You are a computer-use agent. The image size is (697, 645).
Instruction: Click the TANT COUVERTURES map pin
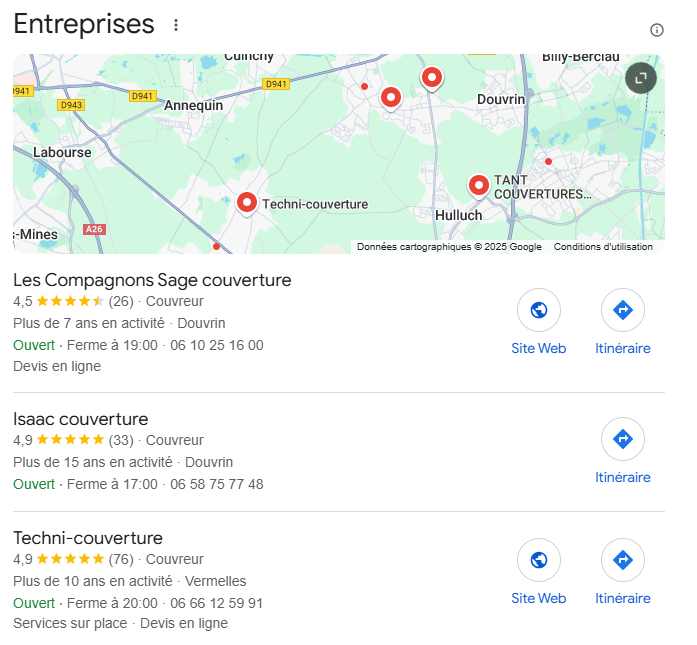478,185
